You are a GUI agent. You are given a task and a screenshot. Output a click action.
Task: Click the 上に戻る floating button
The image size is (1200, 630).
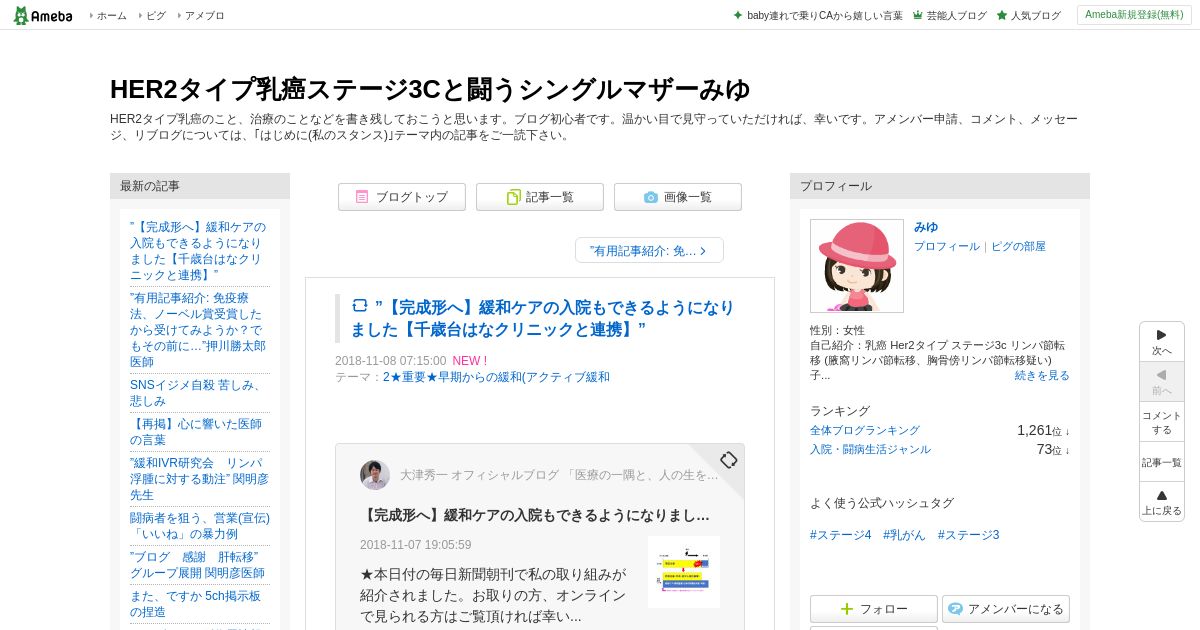pyautogui.click(x=1162, y=502)
